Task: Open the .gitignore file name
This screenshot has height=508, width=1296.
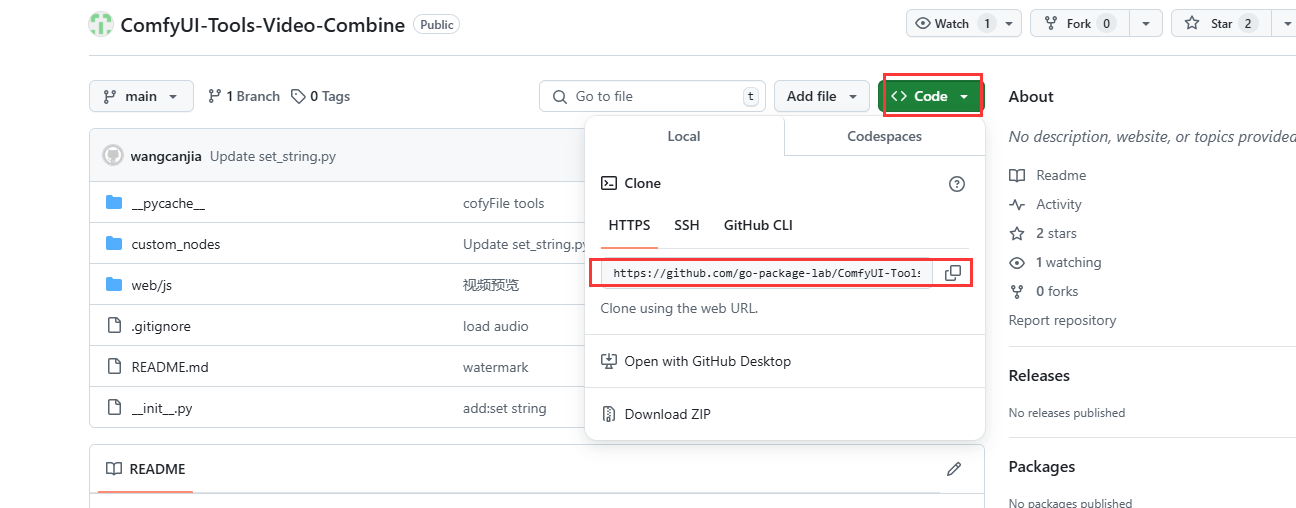Action: click(161, 326)
